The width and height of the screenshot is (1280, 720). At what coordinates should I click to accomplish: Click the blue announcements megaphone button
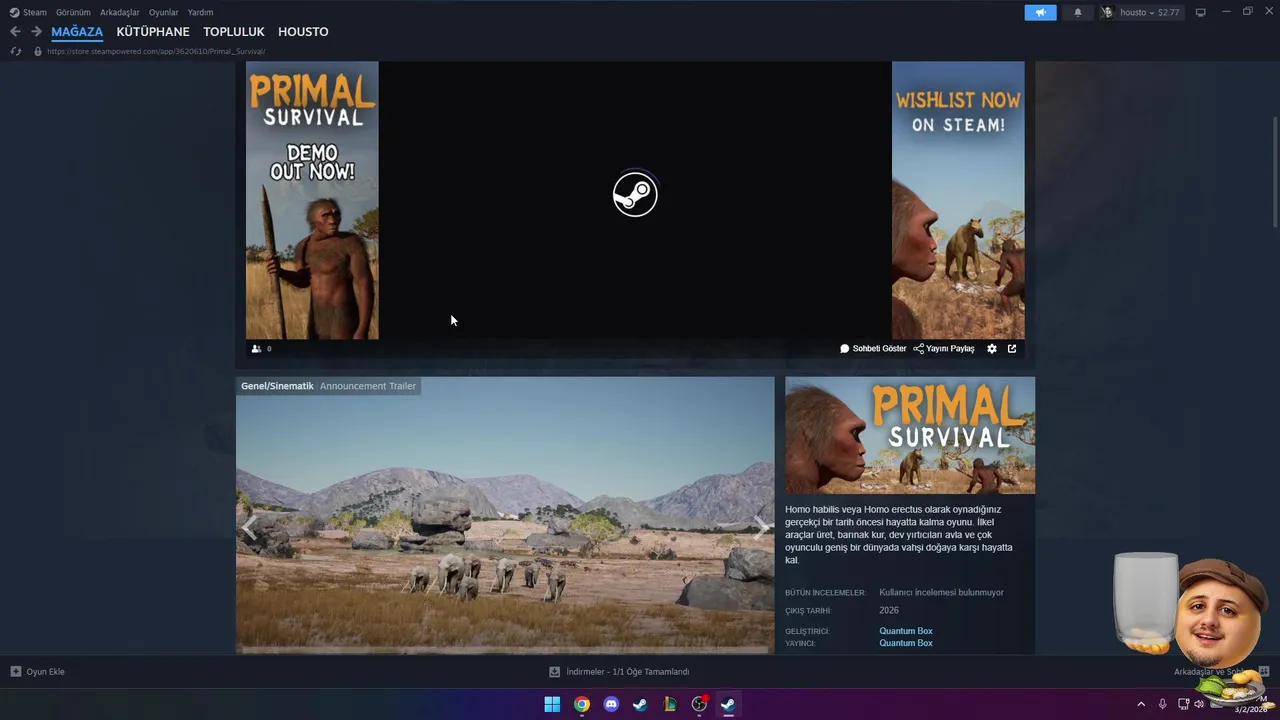(1040, 12)
